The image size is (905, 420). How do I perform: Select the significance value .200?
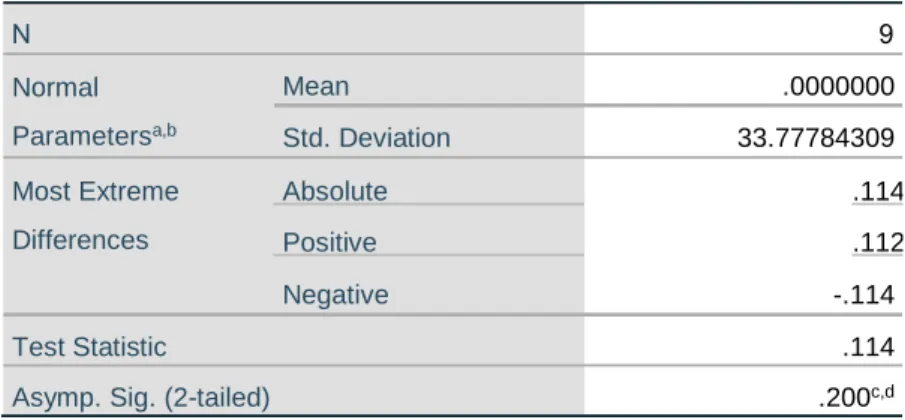(x=844, y=398)
